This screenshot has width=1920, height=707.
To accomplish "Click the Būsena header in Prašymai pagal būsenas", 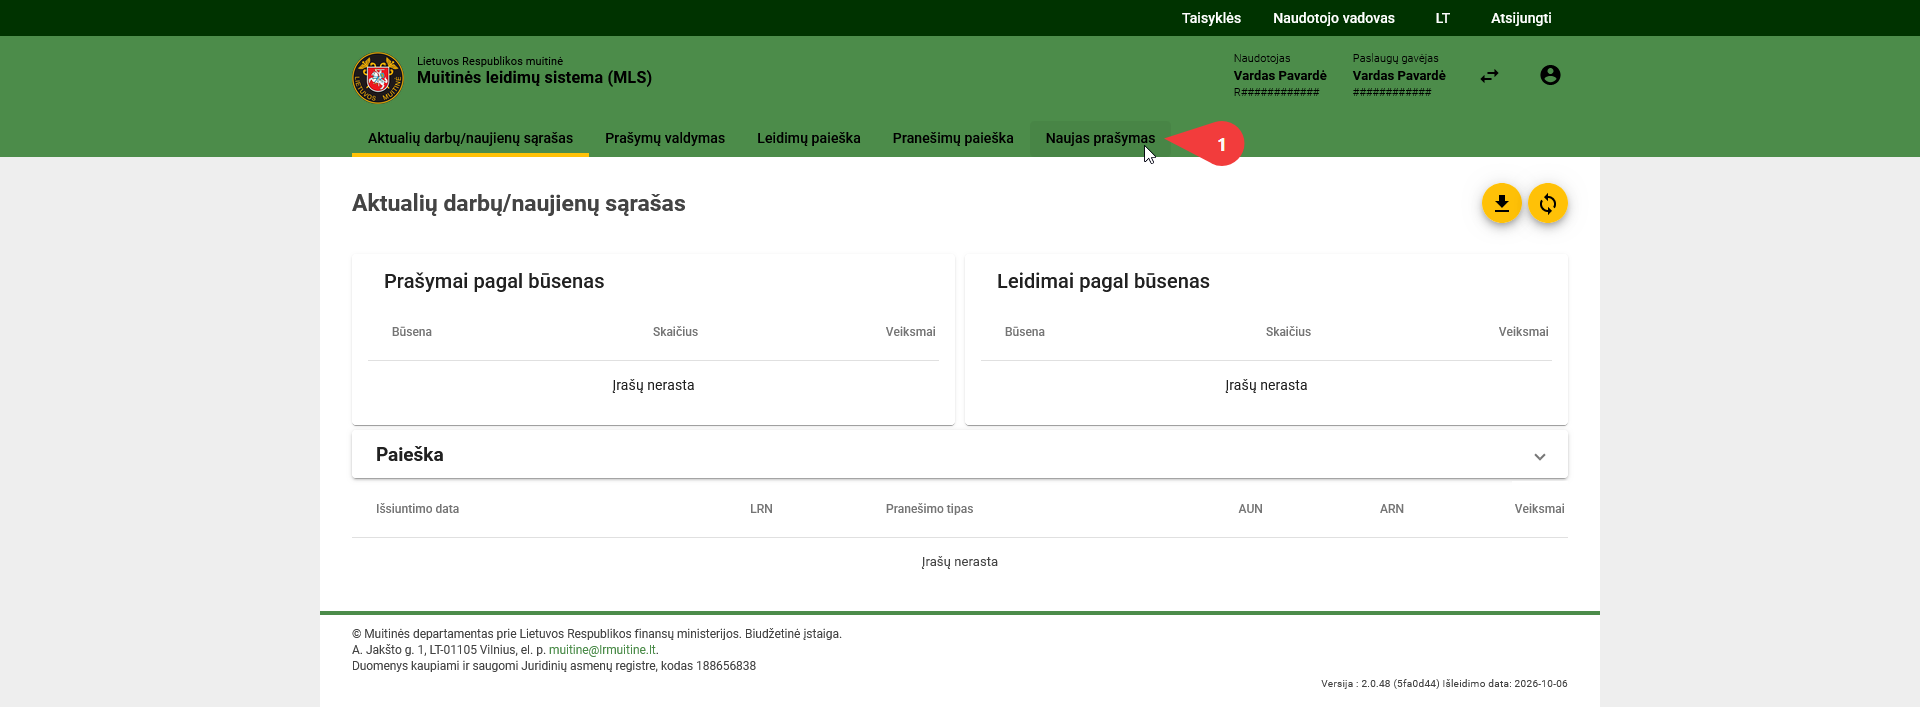I will point(412,332).
